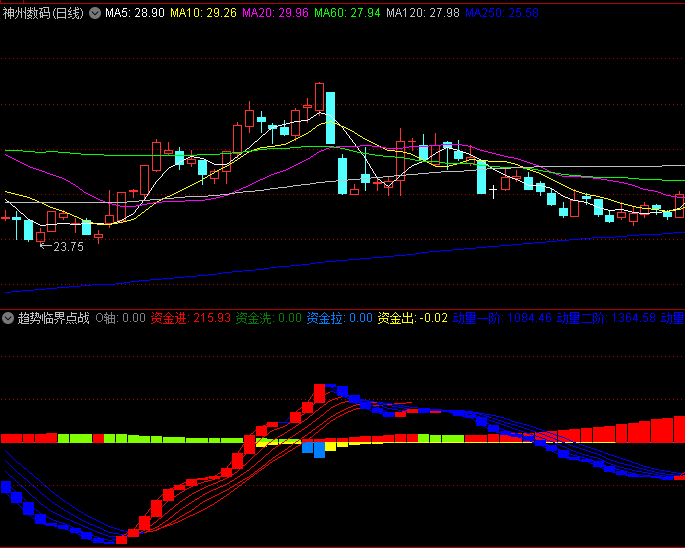
Task: Click the 23.75 low price label
Action: coord(68,247)
